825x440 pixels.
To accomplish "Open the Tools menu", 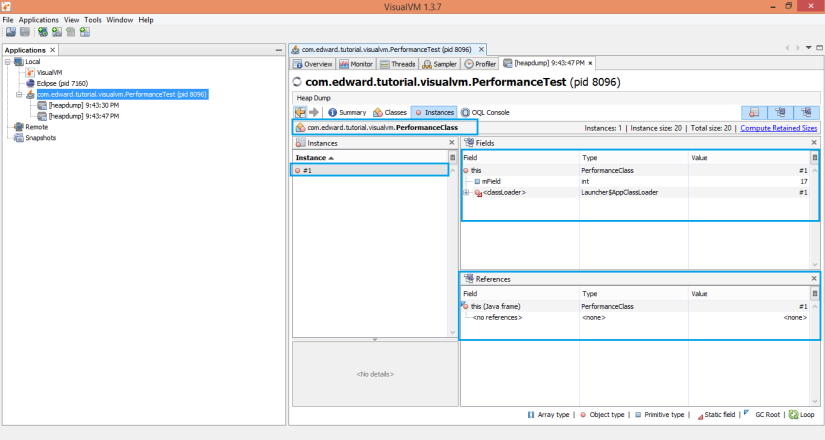I will tap(93, 20).
